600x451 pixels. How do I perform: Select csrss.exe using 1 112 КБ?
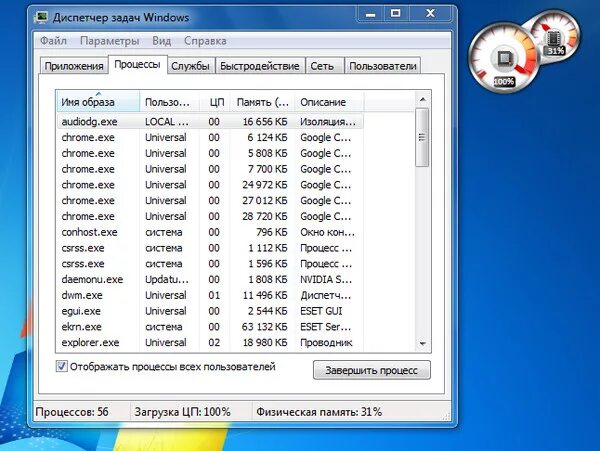(x=210, y=248)
